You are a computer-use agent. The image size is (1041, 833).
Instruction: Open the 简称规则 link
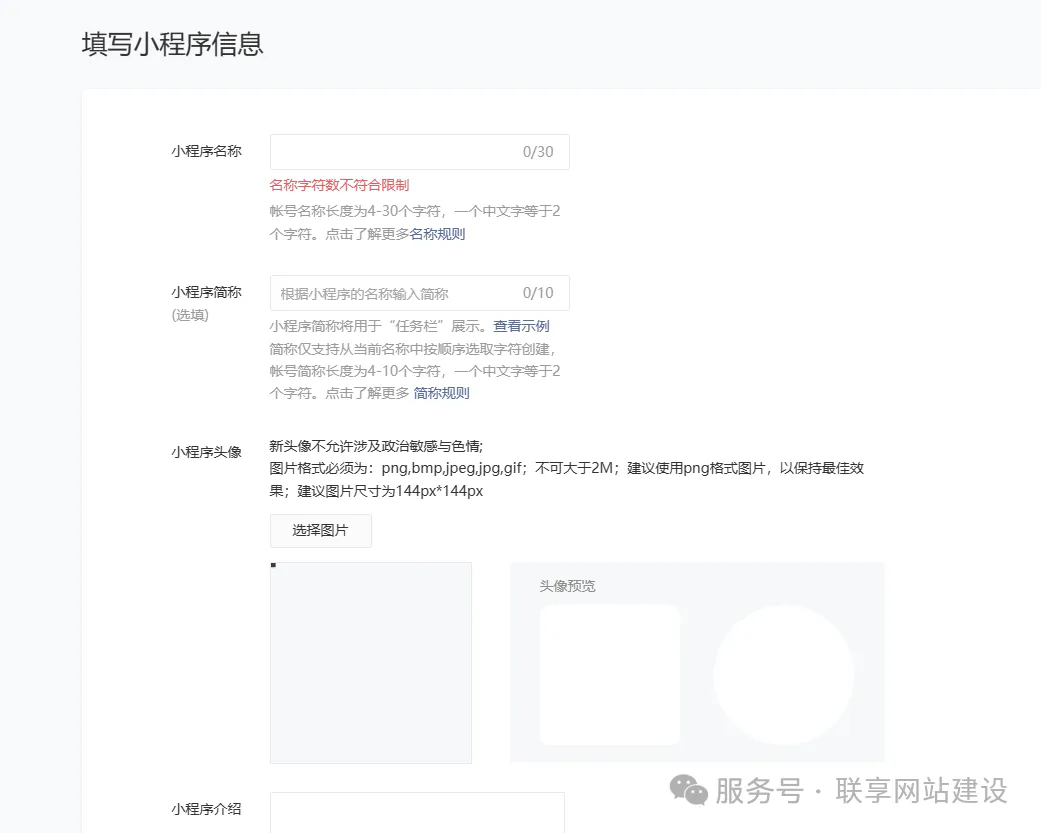click(x=441, y=392)
